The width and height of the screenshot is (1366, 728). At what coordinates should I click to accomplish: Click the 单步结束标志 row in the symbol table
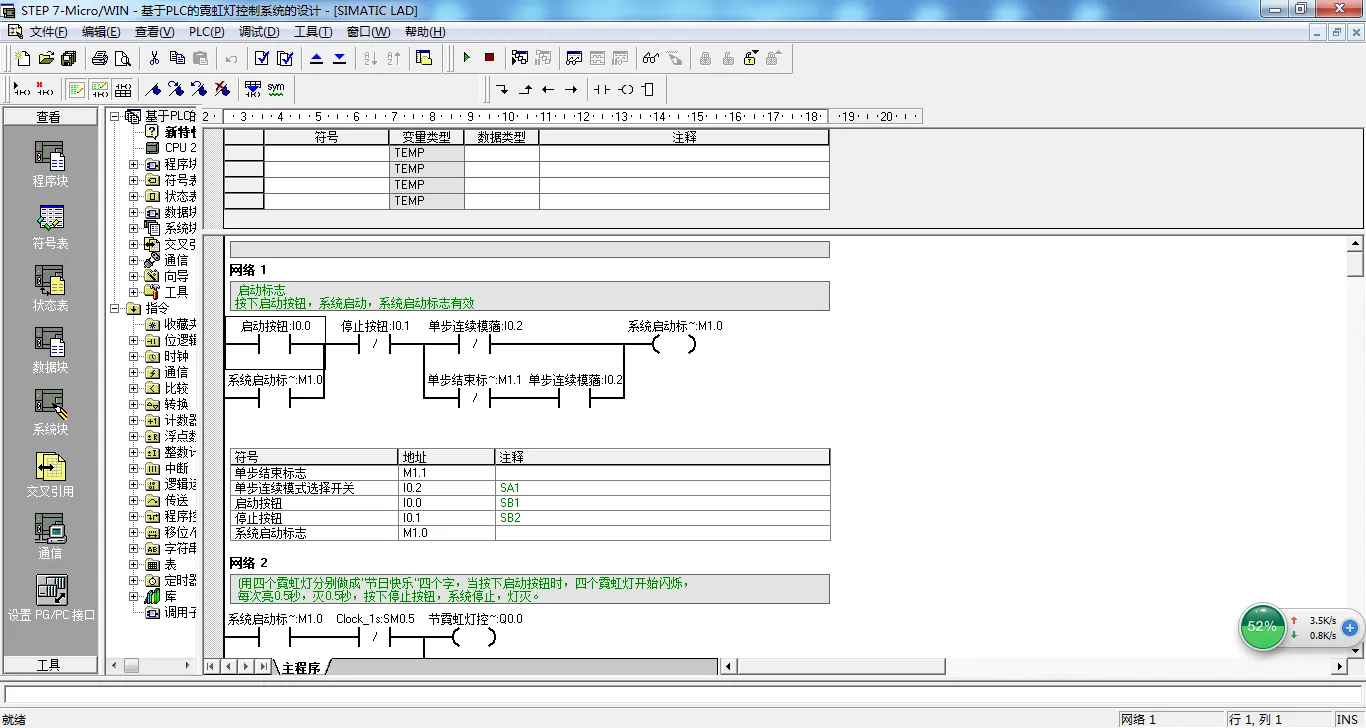pos(530,473)
